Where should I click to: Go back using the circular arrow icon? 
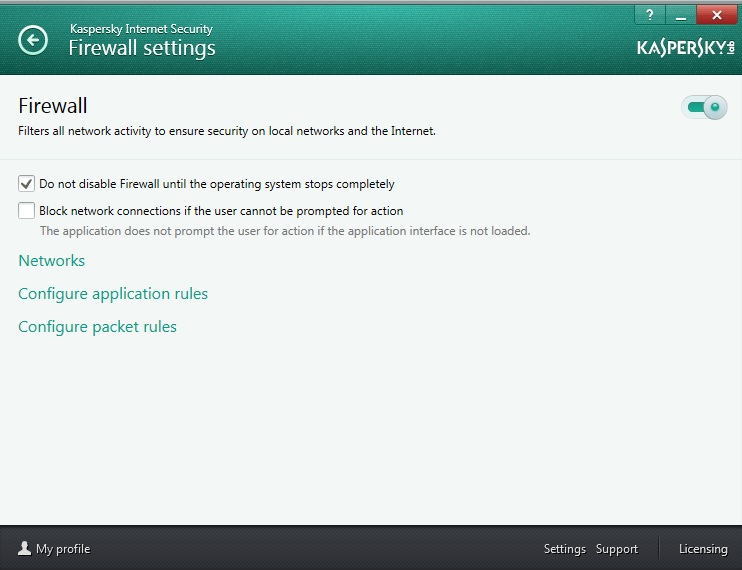point(33,40)
